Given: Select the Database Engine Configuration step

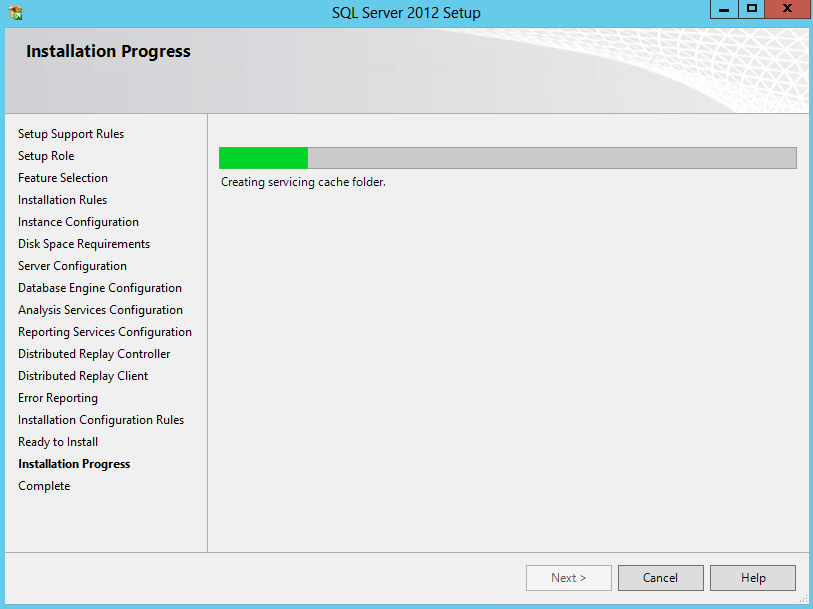Looking at the screenshot, I should pos(100,288).
